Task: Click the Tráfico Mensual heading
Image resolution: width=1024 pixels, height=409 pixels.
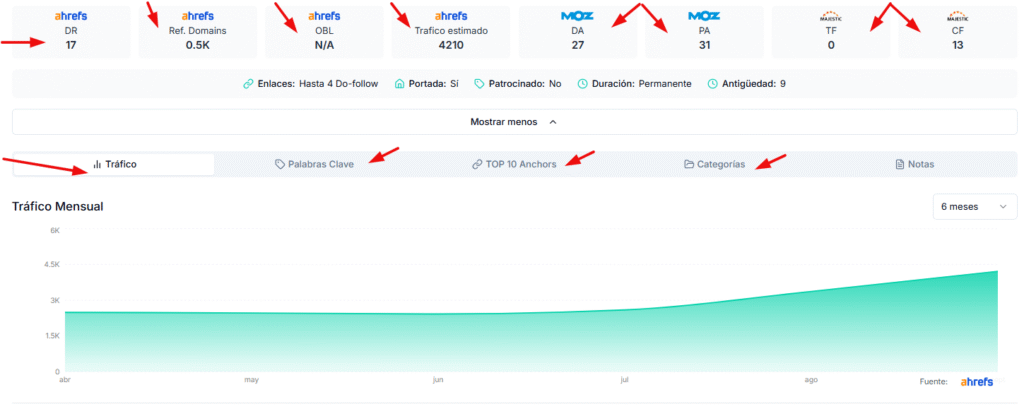Action: point(57,206)
